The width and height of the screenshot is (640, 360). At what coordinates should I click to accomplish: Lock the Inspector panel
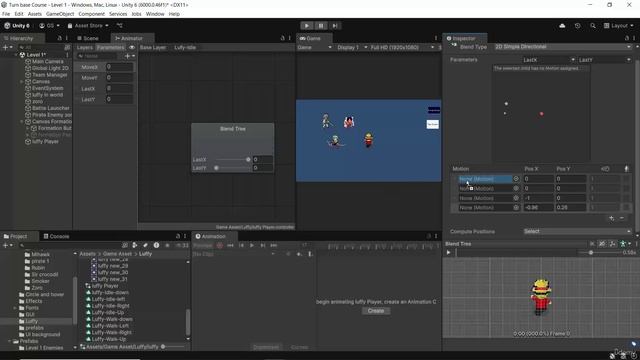pyautogui.click(x=627, y=38)
